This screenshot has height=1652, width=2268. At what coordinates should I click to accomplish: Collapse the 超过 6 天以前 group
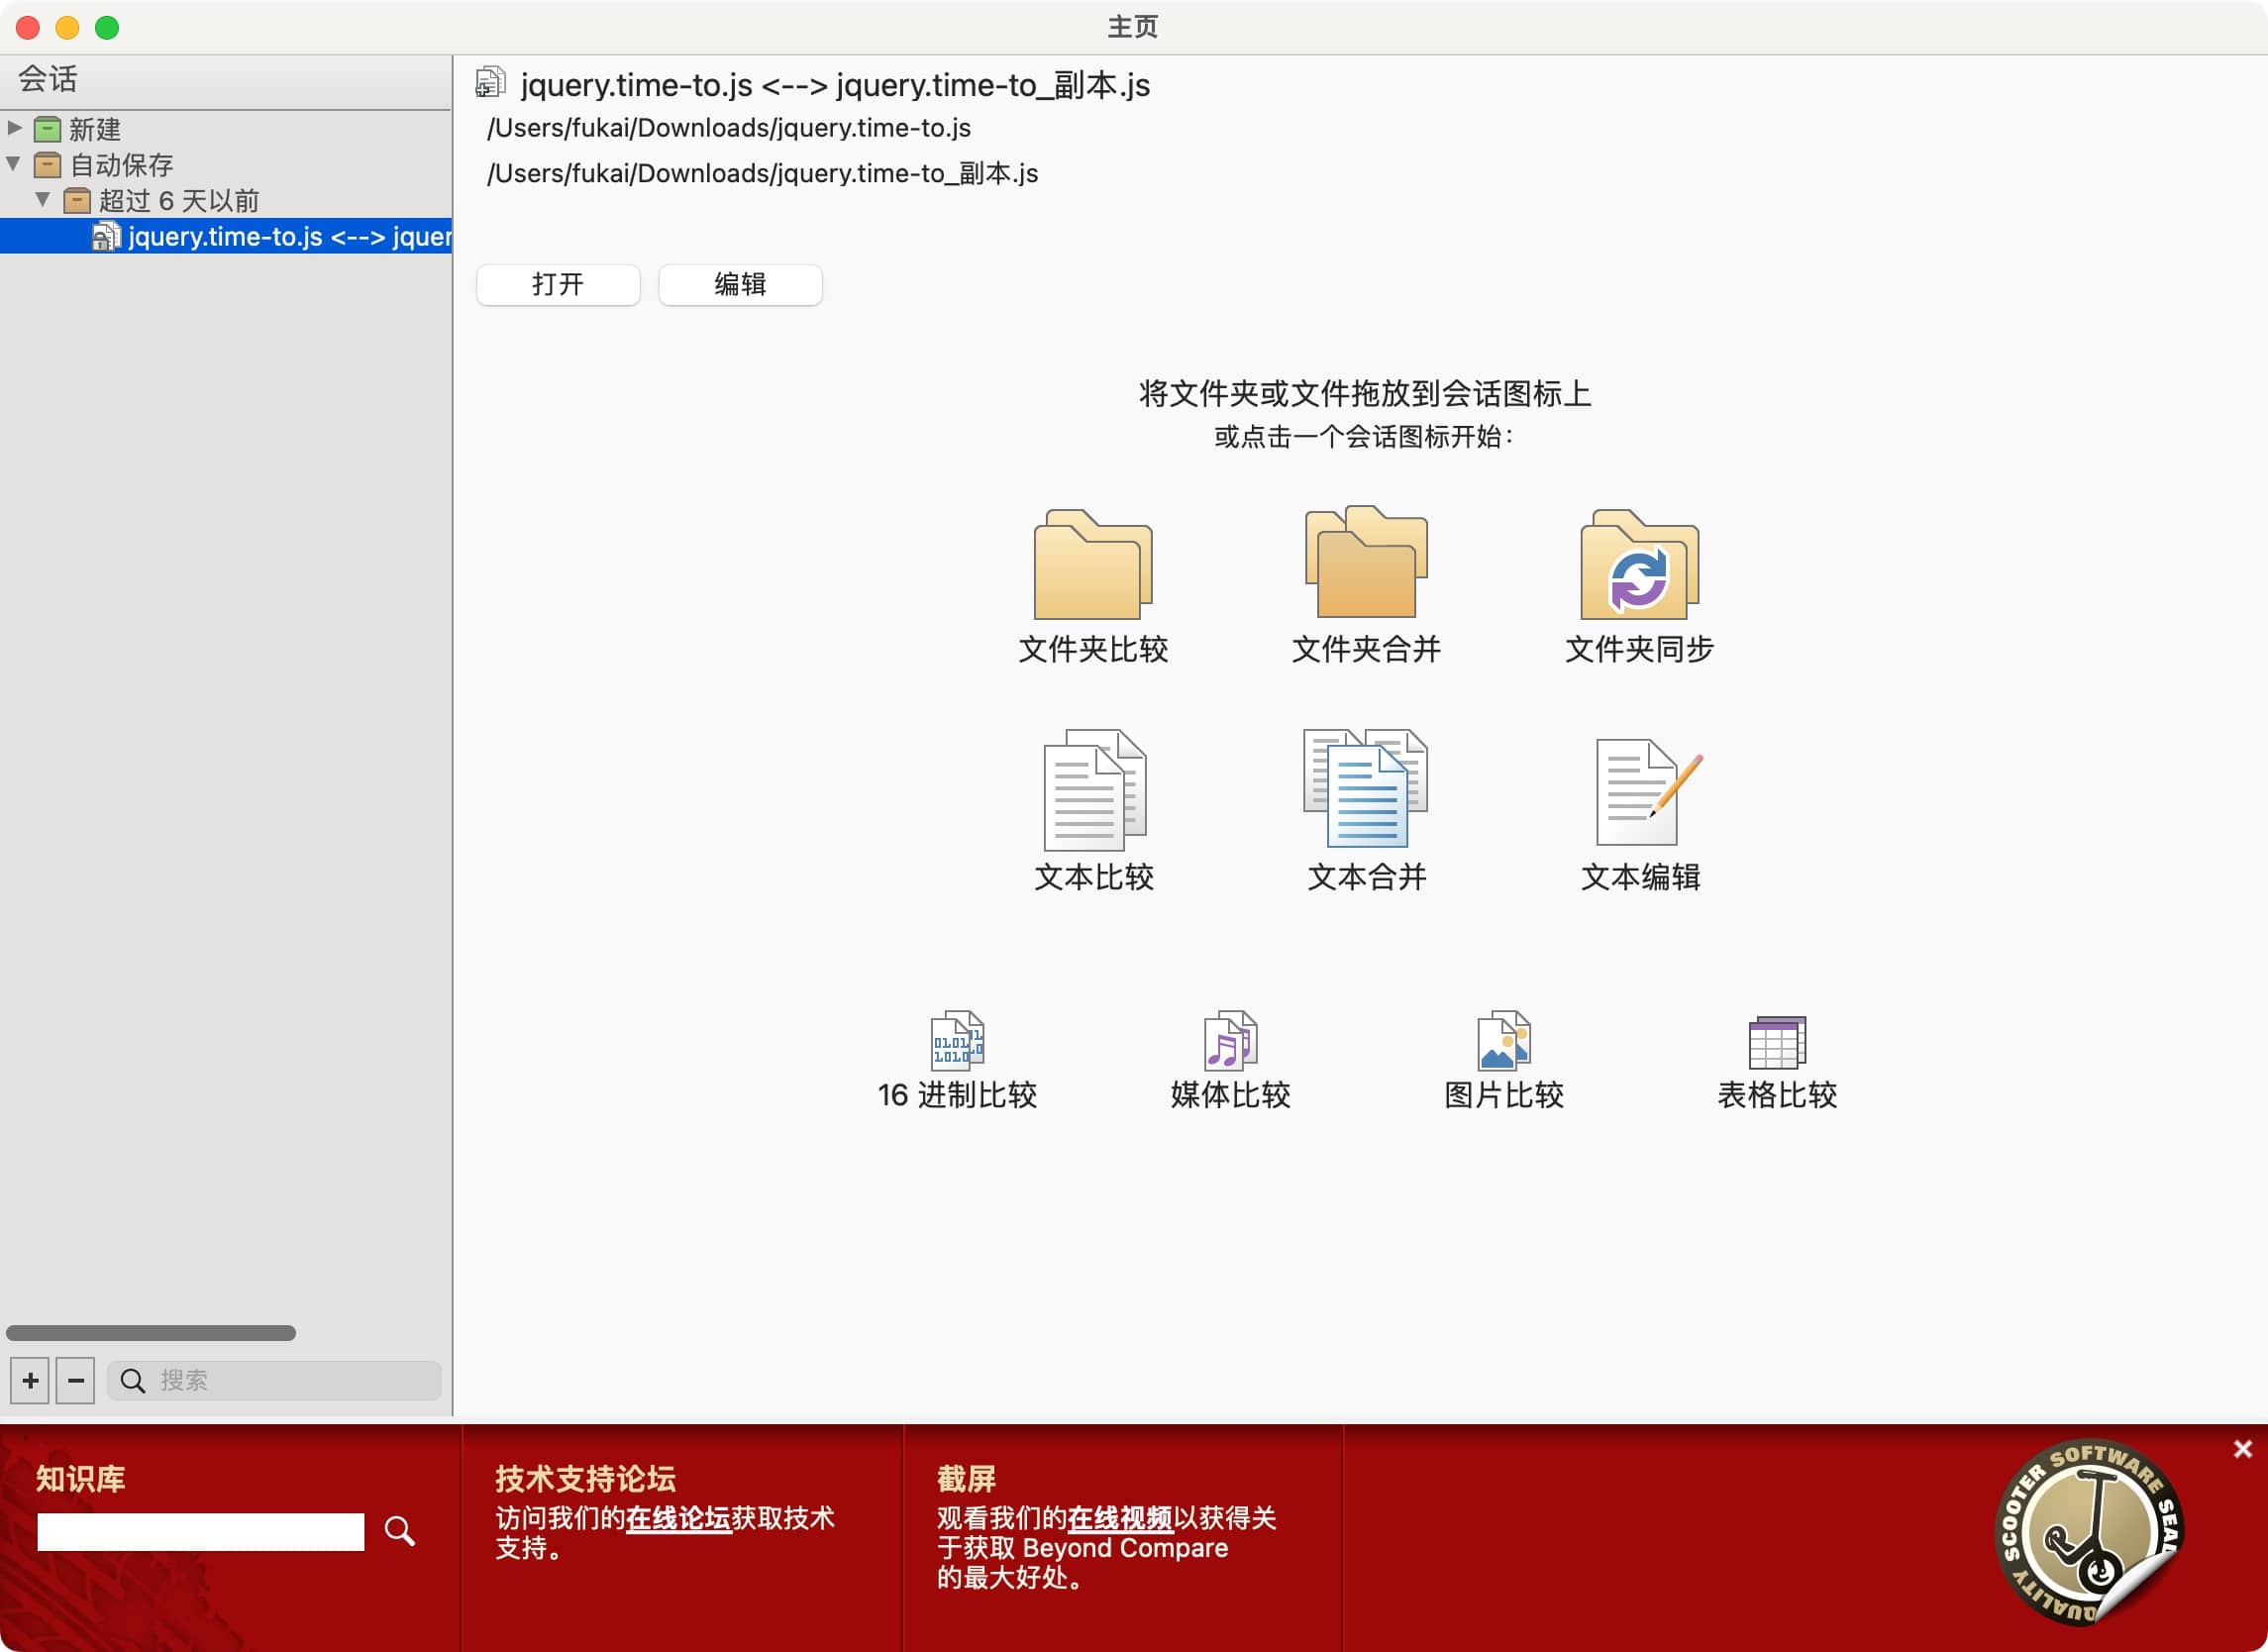click(x=43, y=199)
